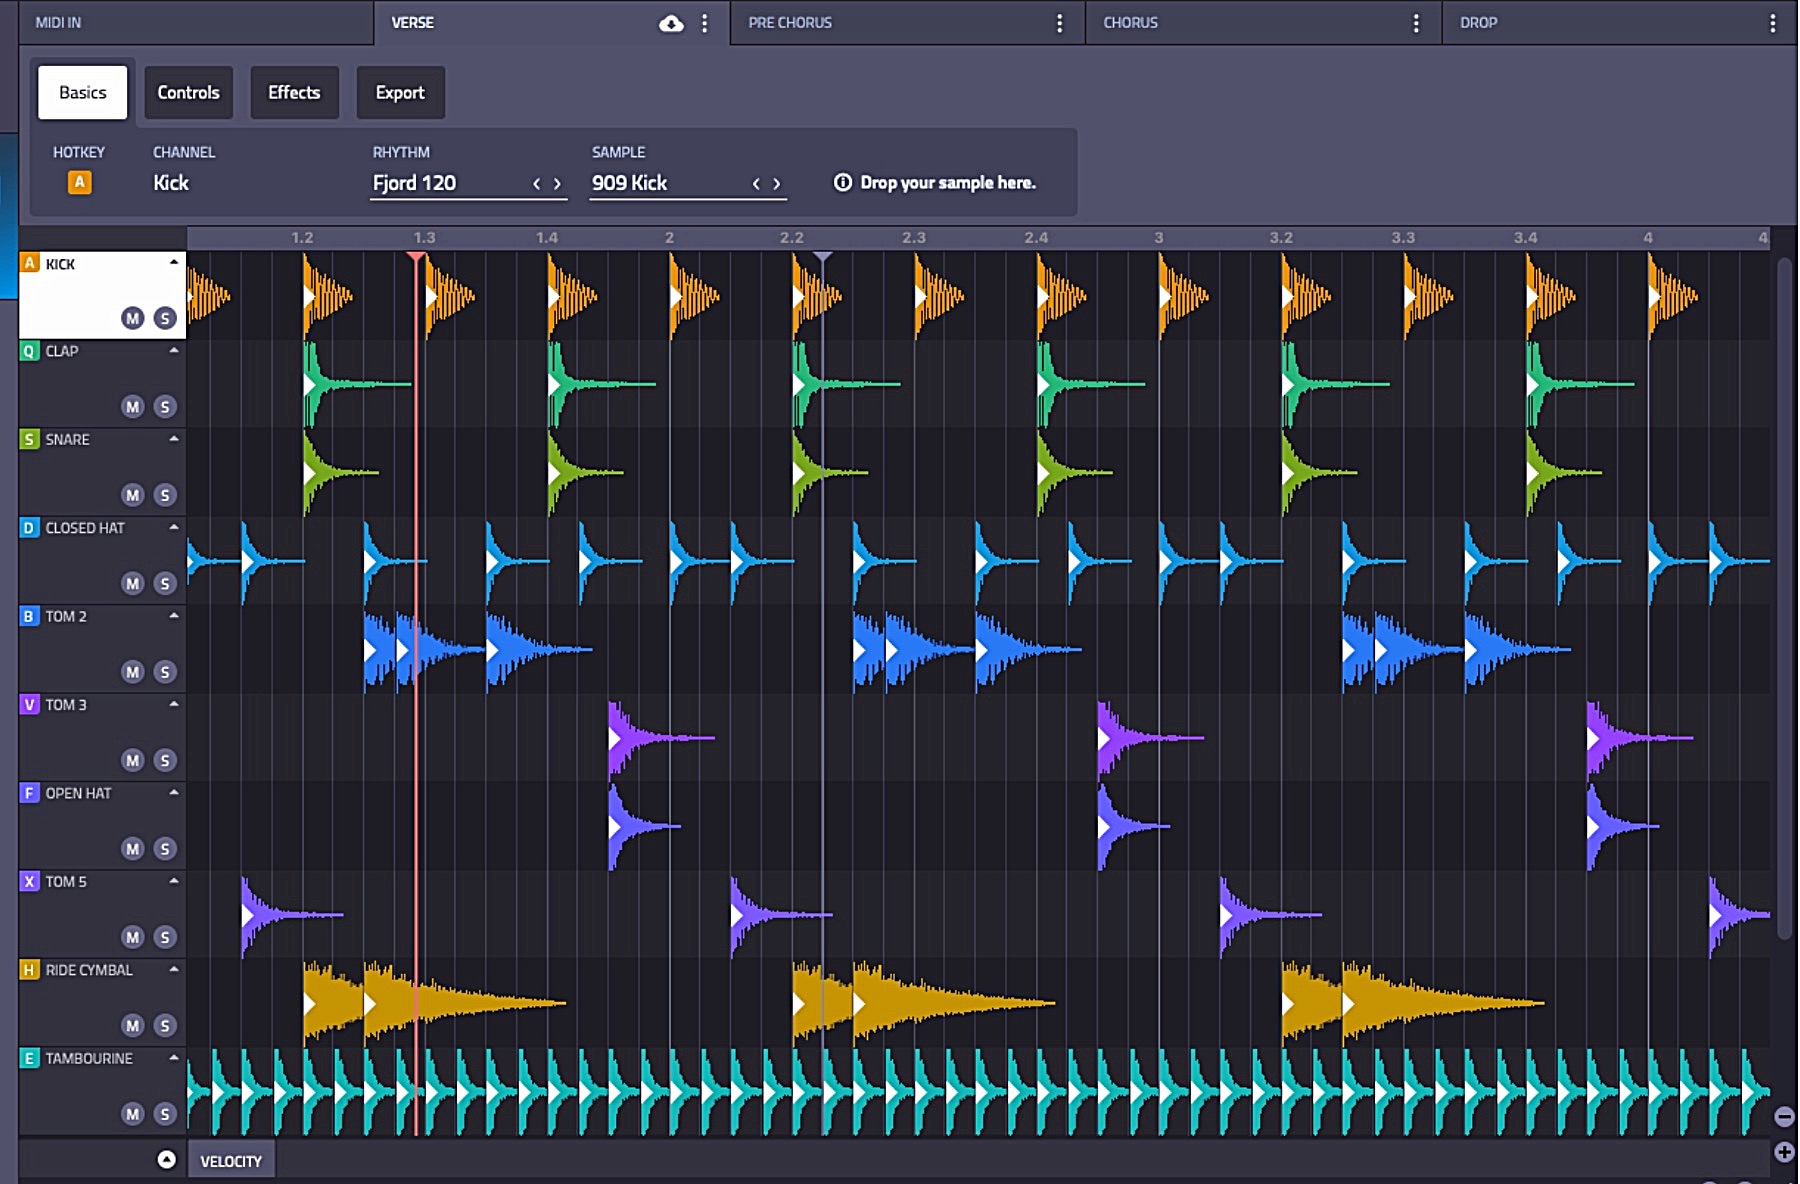Mute the Tom 5 channel
This screenshot has height=1184, width=1800.
click(133, 937)
